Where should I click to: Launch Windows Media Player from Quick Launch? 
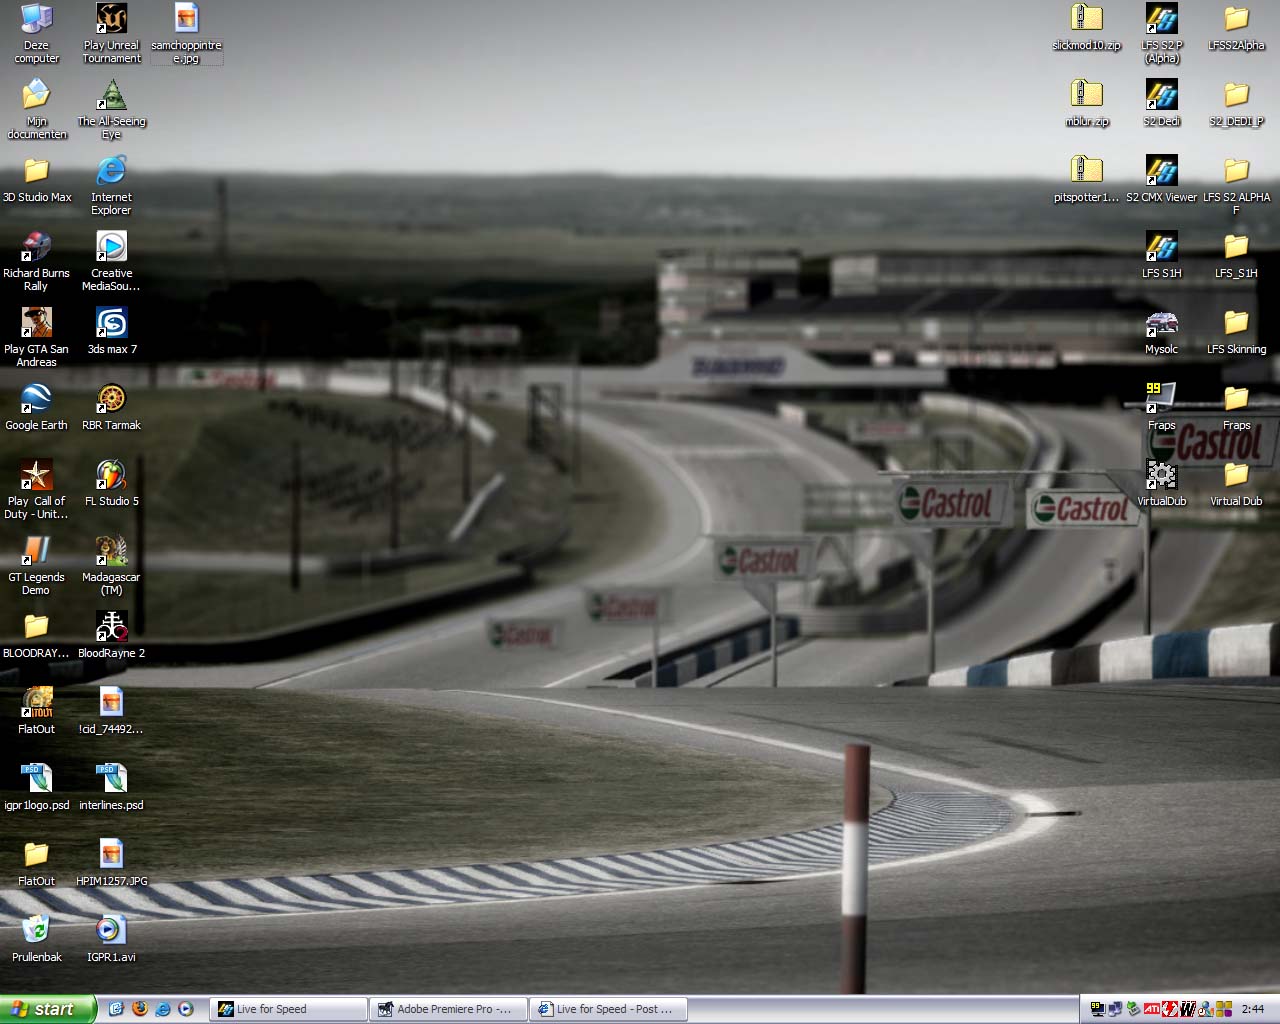tap(185, 1009)
